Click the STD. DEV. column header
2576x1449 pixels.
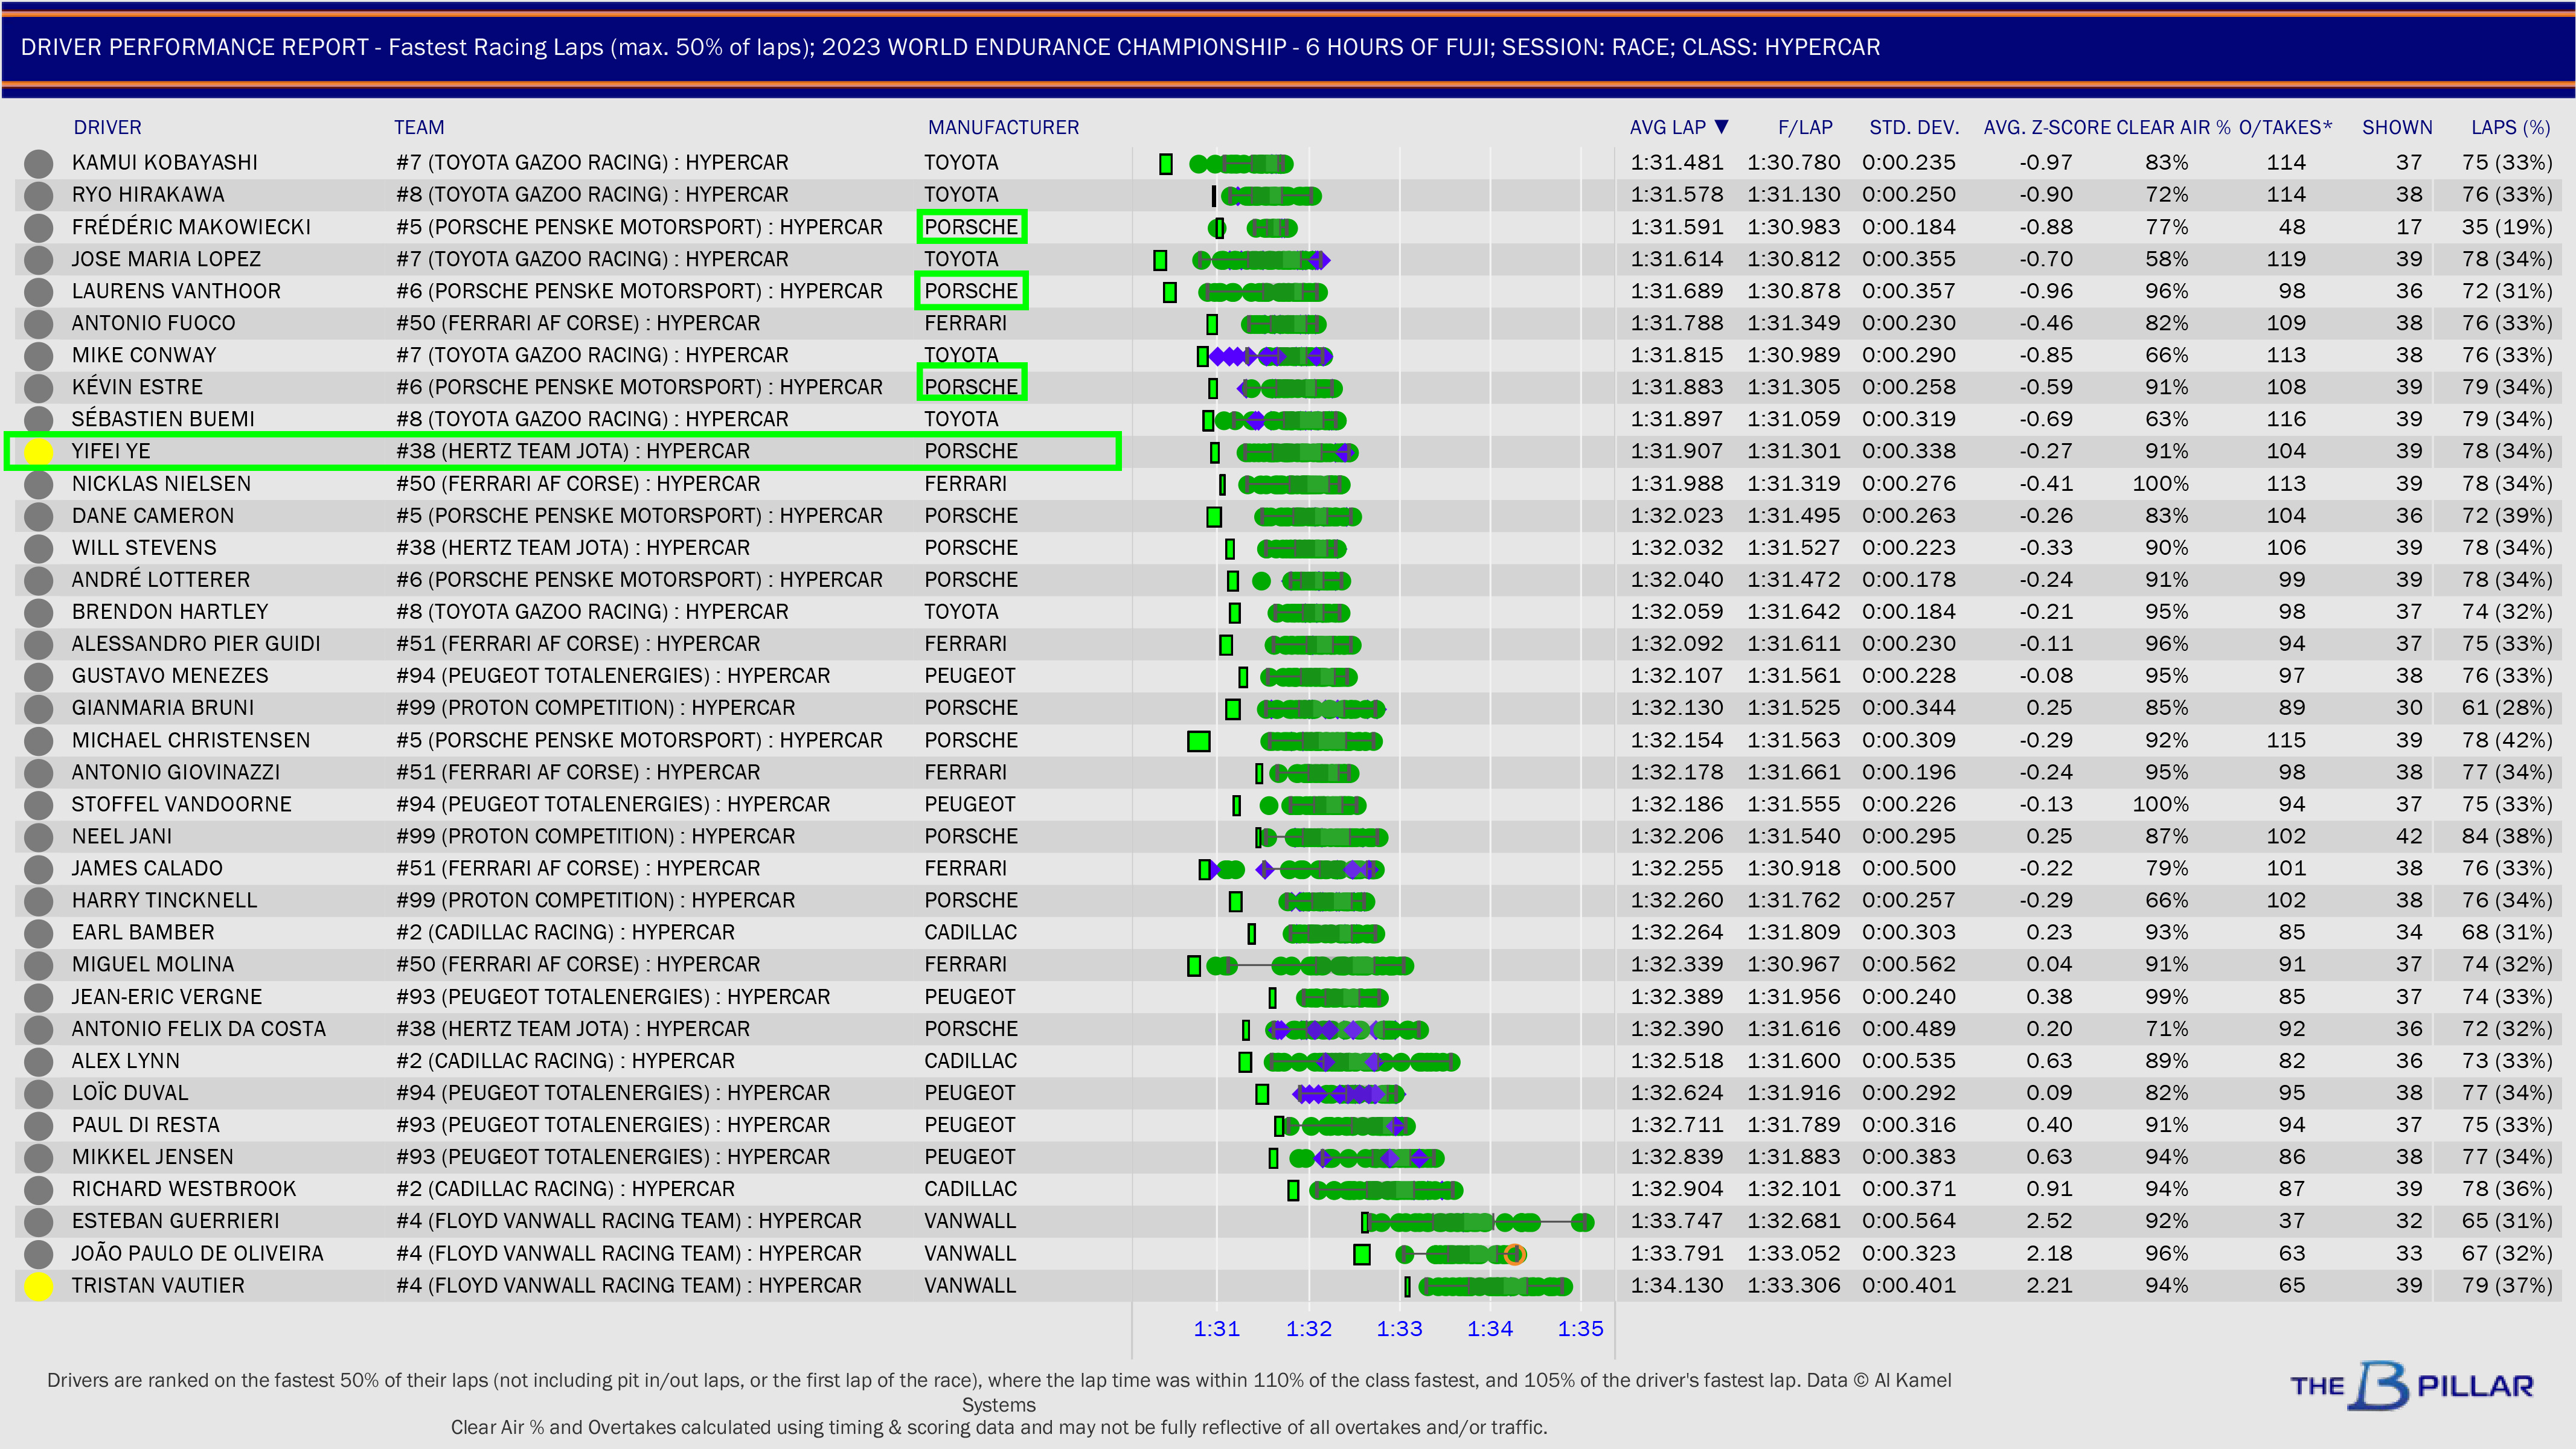click(1914, 127)
